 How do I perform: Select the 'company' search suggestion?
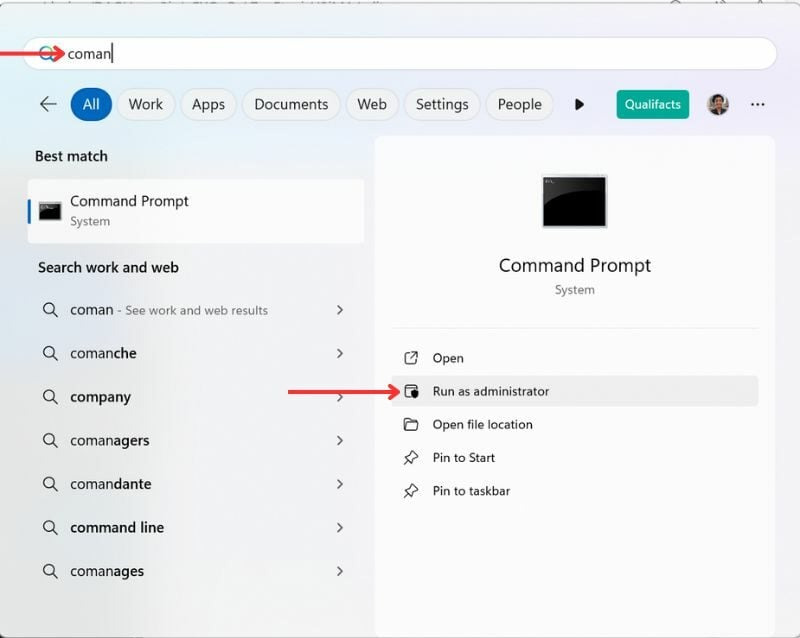(196, 397)
